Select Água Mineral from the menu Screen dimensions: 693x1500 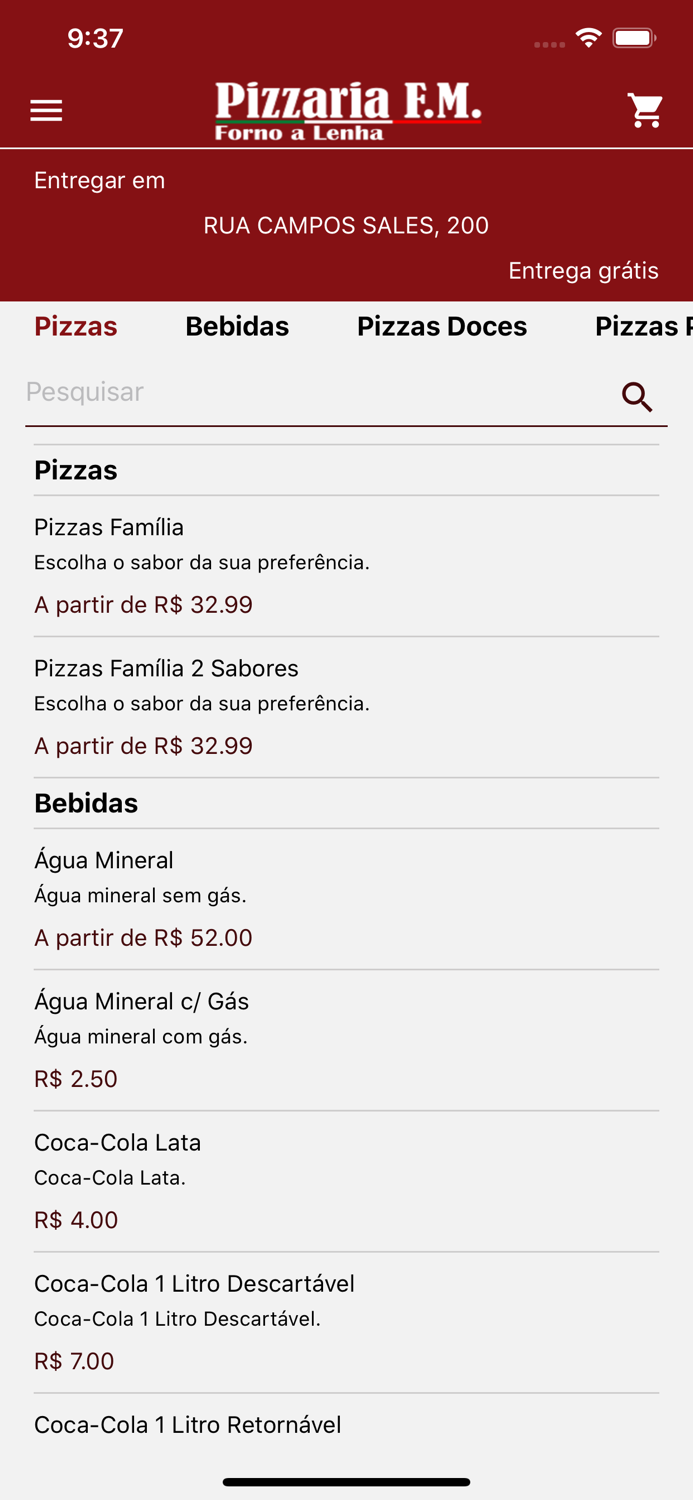click(346, 898)
